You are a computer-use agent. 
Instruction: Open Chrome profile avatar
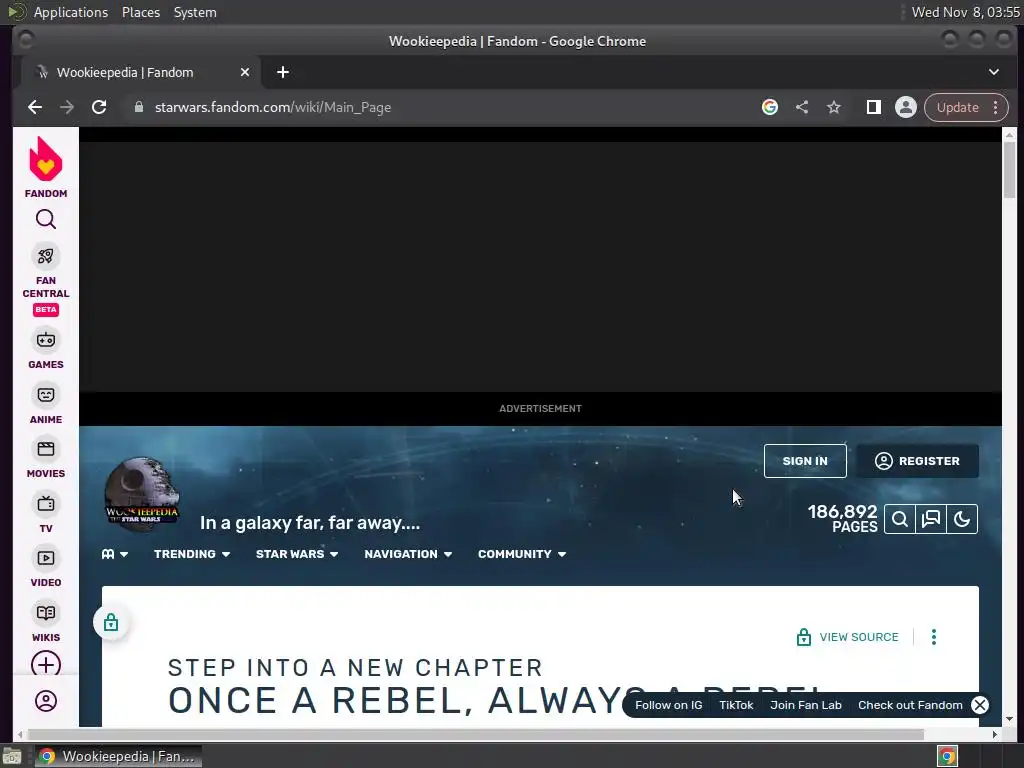pos(906,107)
